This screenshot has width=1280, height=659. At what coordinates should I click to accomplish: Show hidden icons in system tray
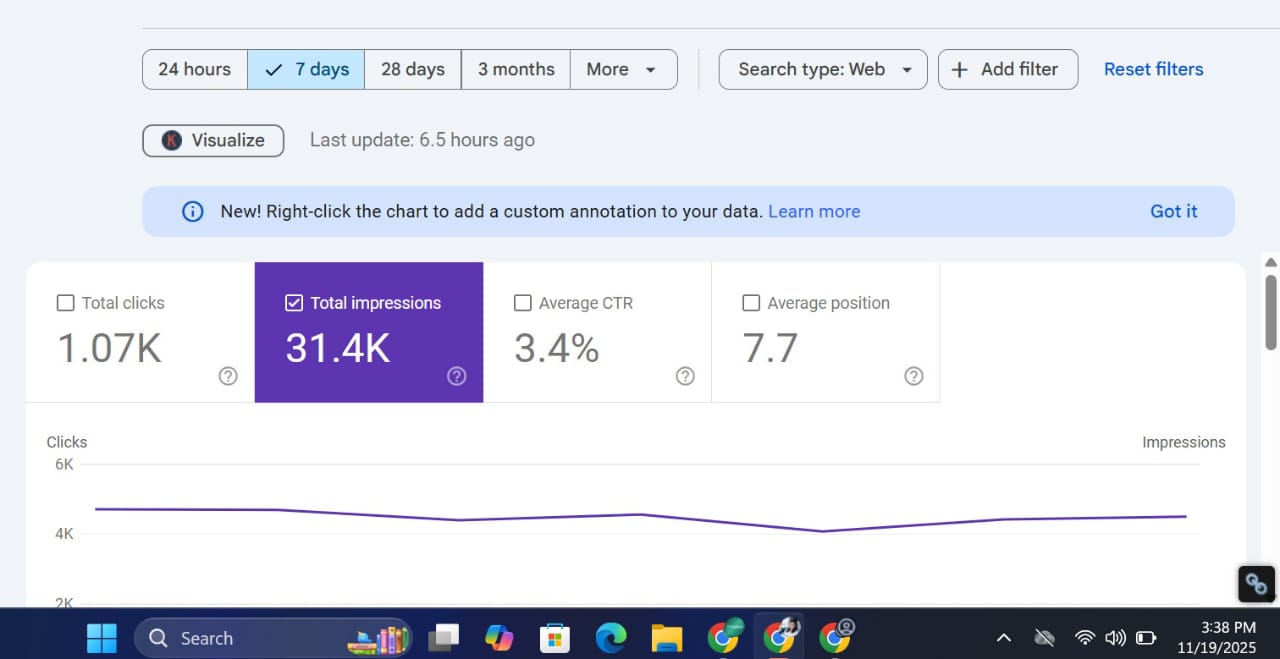point(1004,638)
